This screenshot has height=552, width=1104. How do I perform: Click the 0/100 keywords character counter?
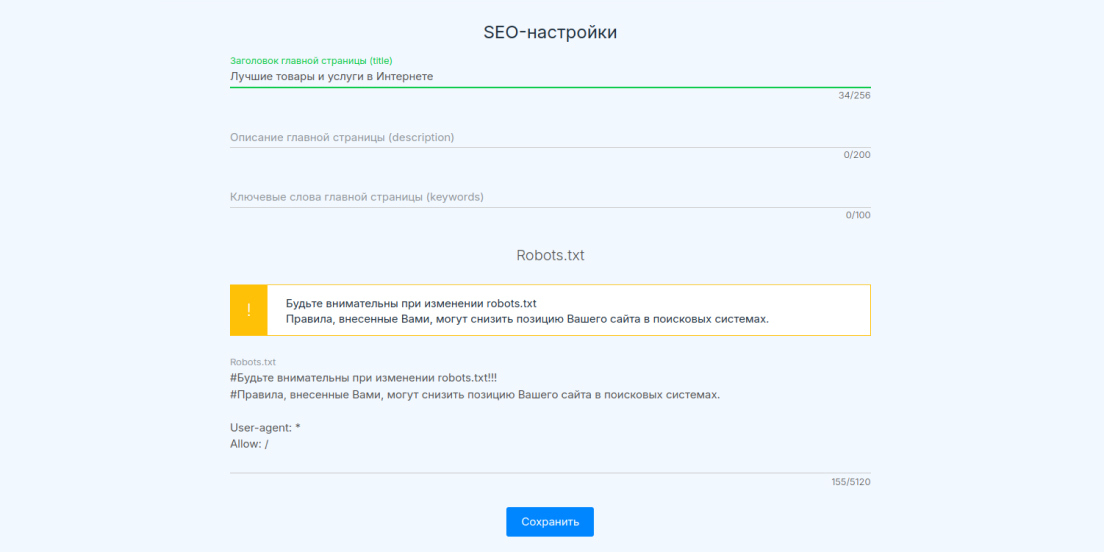pyautogui.click(x=858, y=215)
